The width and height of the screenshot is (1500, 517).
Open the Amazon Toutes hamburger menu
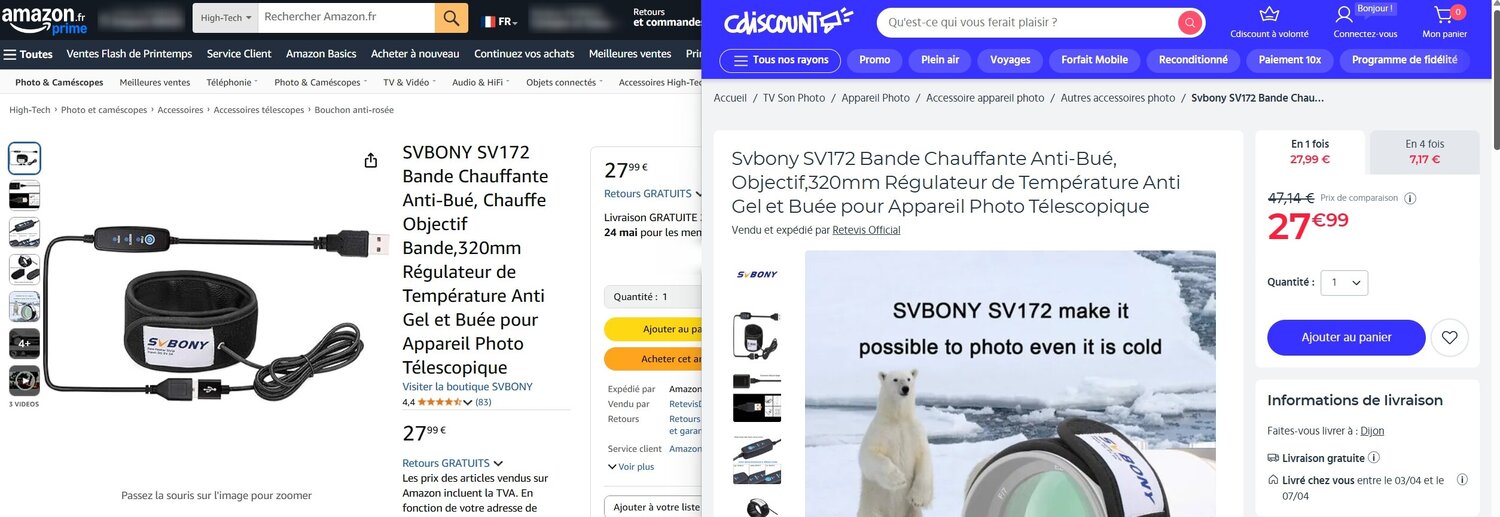coord(28,54)
